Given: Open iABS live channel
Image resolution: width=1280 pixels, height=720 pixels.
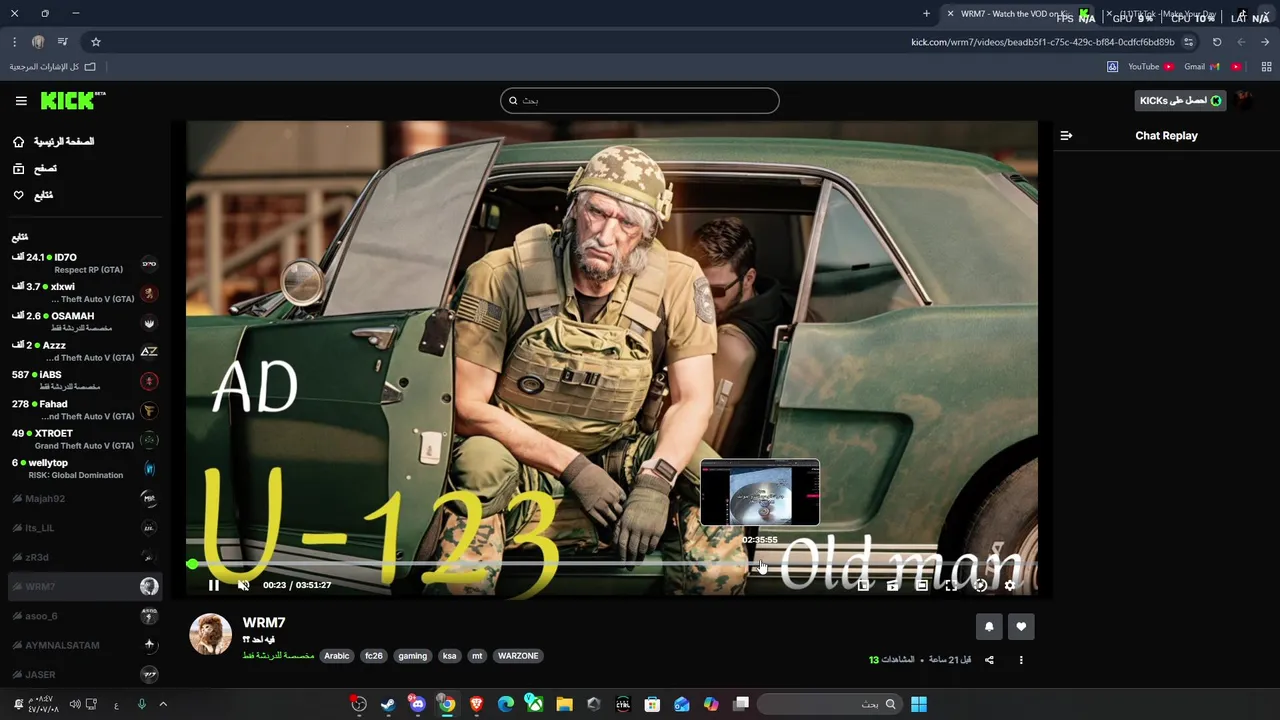Looking at the screenshot, I should click(x=84, y=380).
